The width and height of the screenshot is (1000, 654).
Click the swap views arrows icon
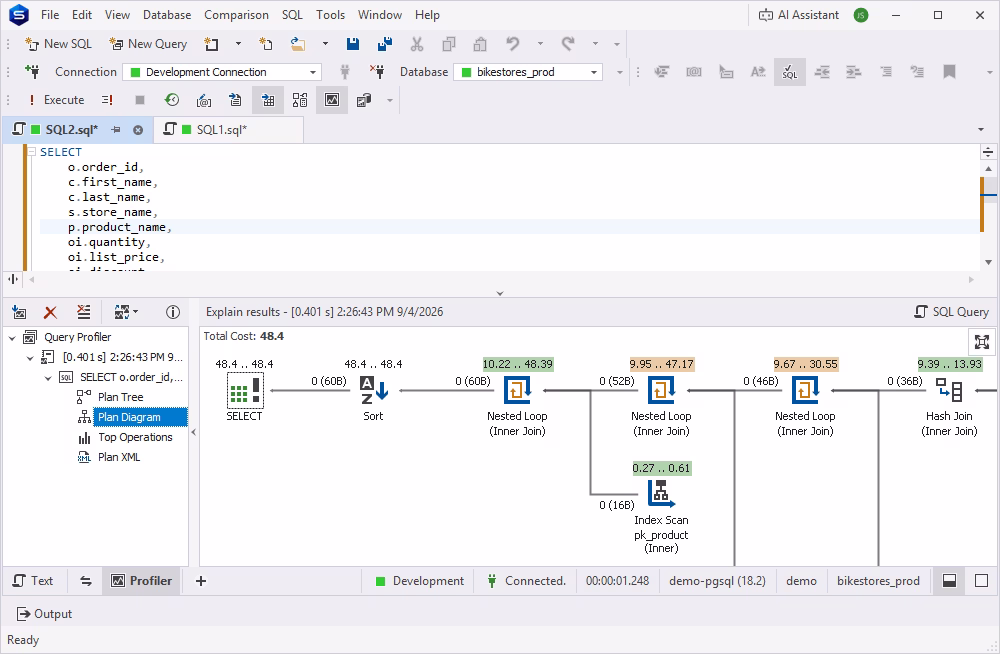click(x=85, y=581)
